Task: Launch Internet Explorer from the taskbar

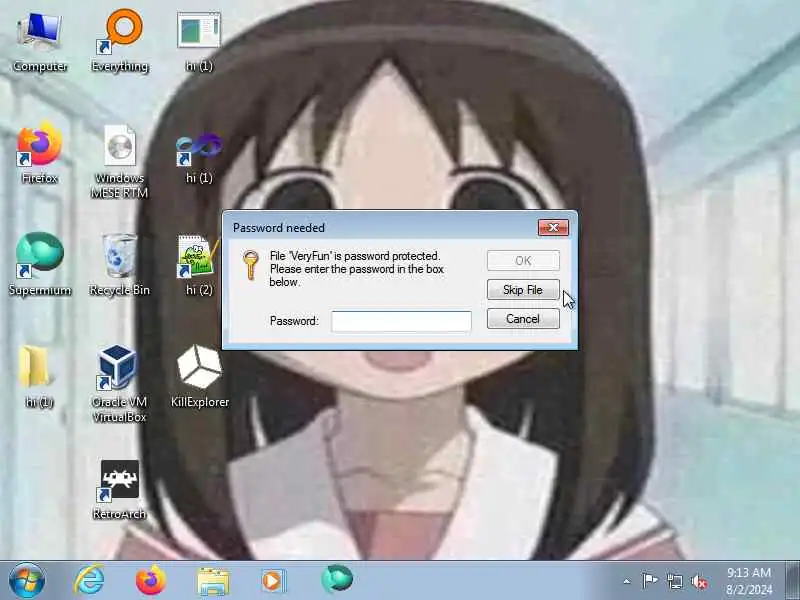Action: point(89,580)
